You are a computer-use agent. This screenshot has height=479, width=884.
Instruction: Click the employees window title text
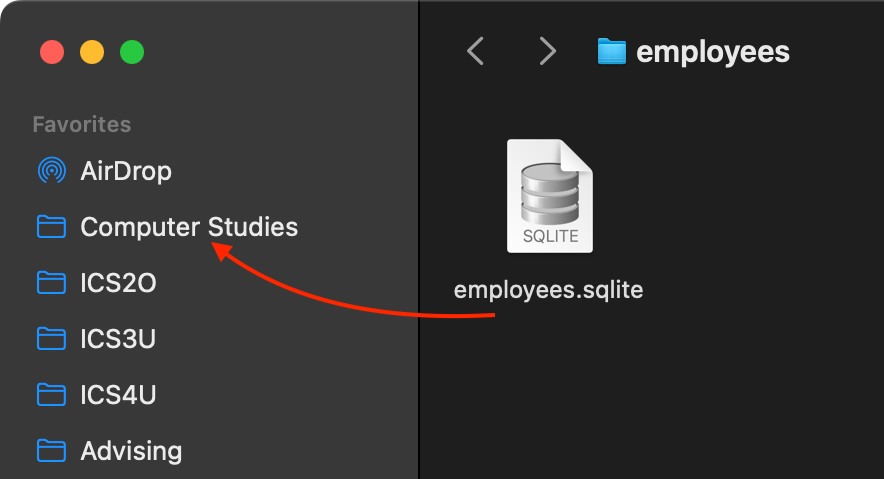(x=713, y=51)
